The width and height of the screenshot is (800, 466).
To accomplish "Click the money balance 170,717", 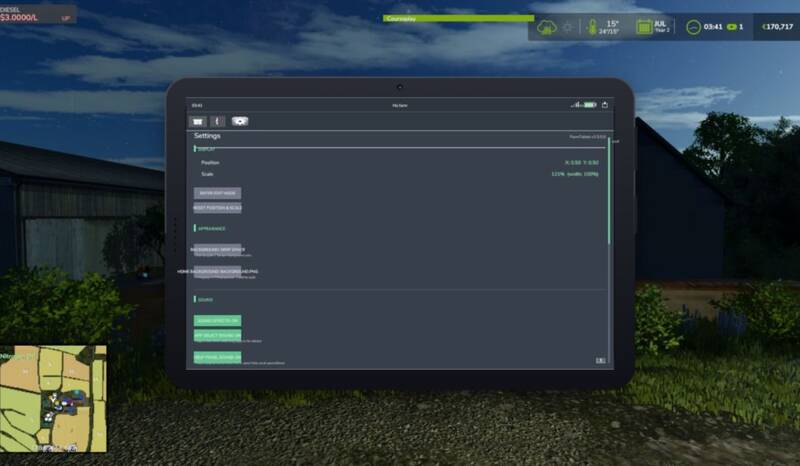I will pos(778,27).
